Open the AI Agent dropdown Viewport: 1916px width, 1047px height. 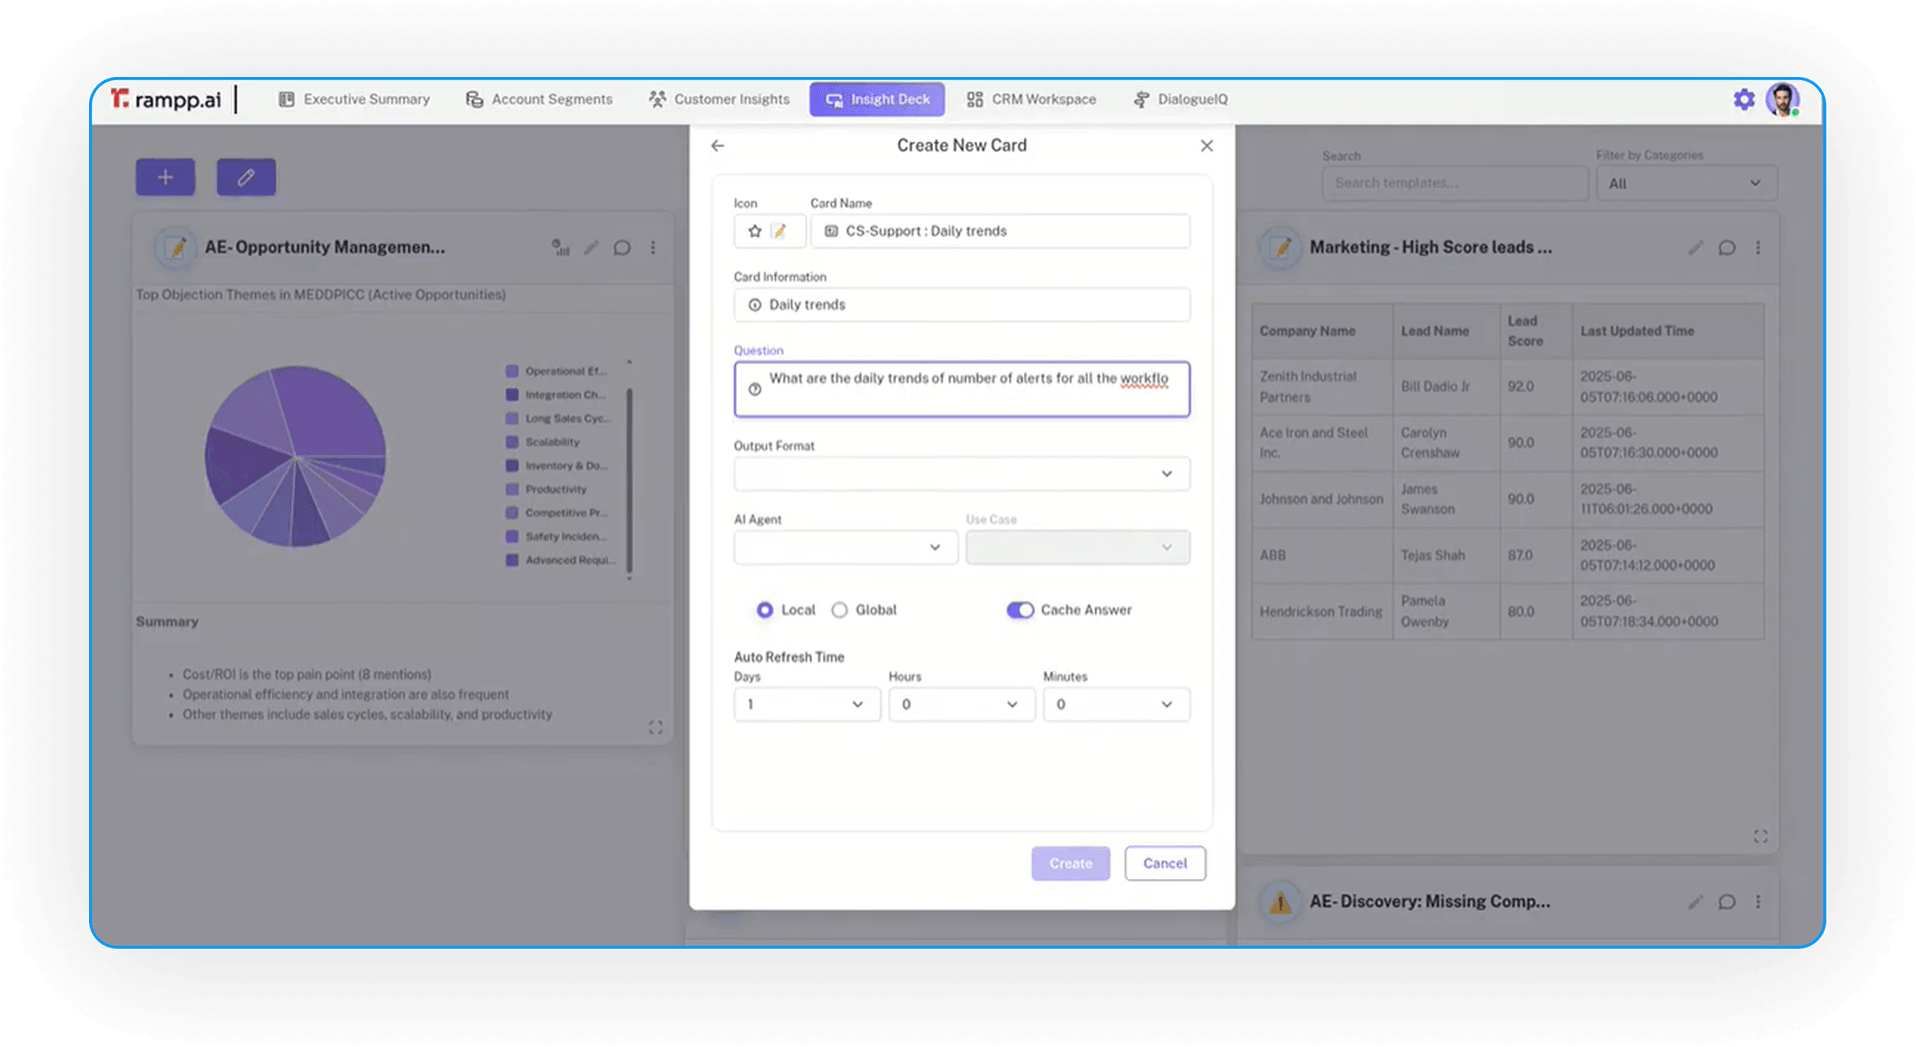[x=845, y=548]
